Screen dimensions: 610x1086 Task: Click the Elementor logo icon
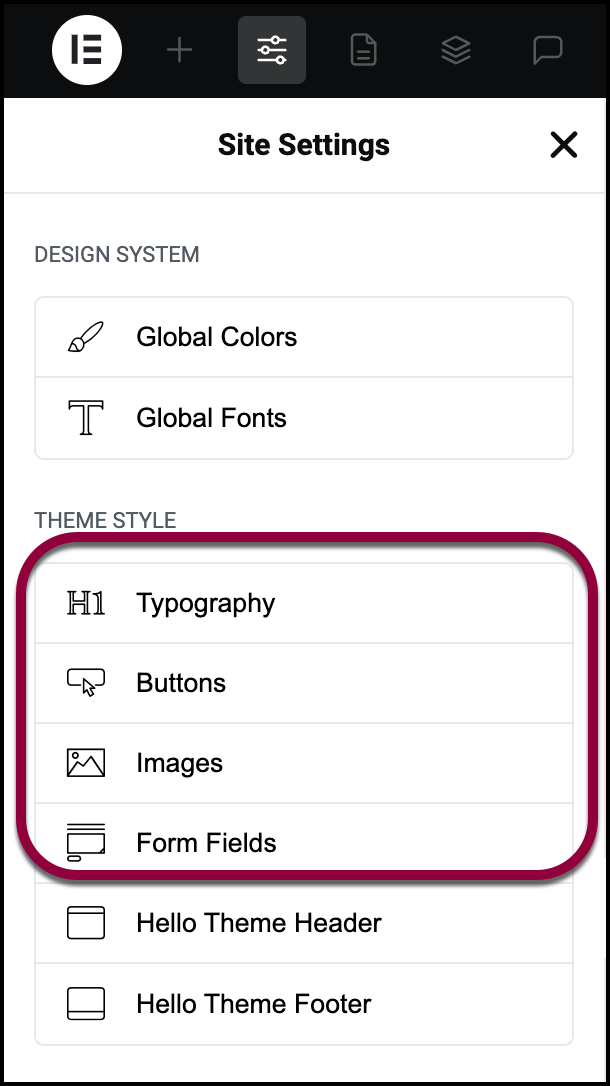coord(87,50)
